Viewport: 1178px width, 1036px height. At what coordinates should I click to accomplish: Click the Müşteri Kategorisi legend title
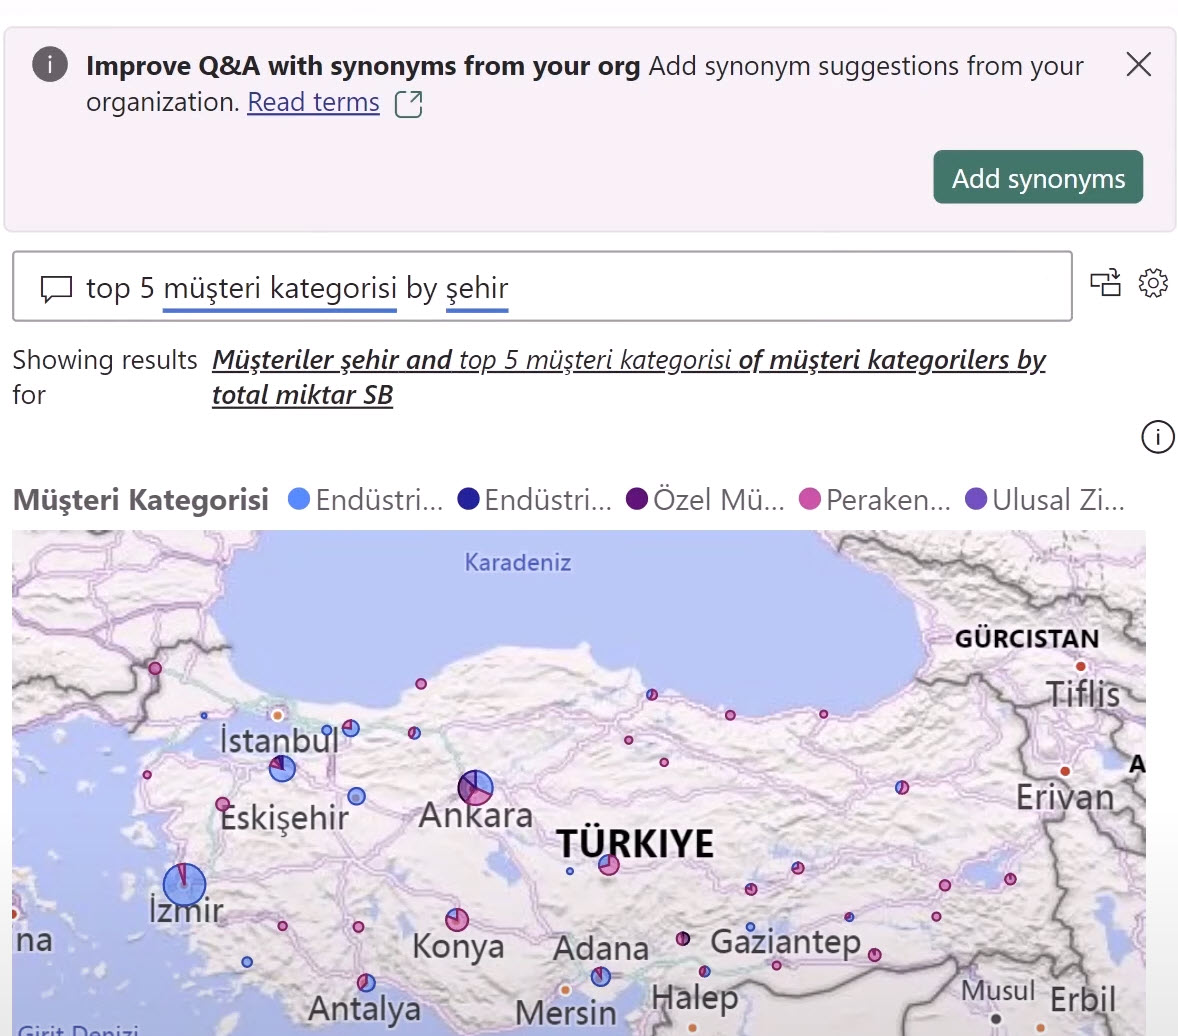[x=140, y=500]
